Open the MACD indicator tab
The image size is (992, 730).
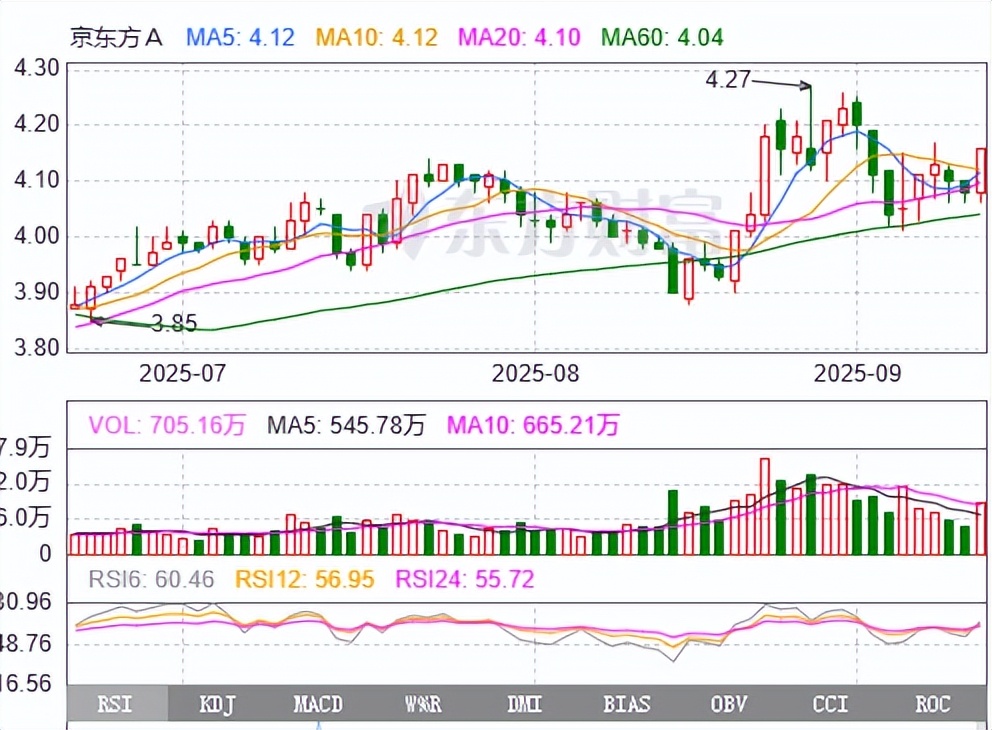tap(318, 703)
